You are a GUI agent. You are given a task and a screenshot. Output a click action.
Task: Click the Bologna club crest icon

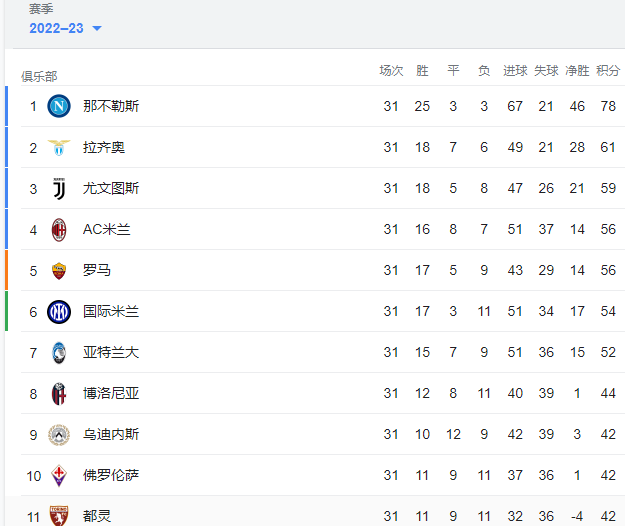point(59,394)
